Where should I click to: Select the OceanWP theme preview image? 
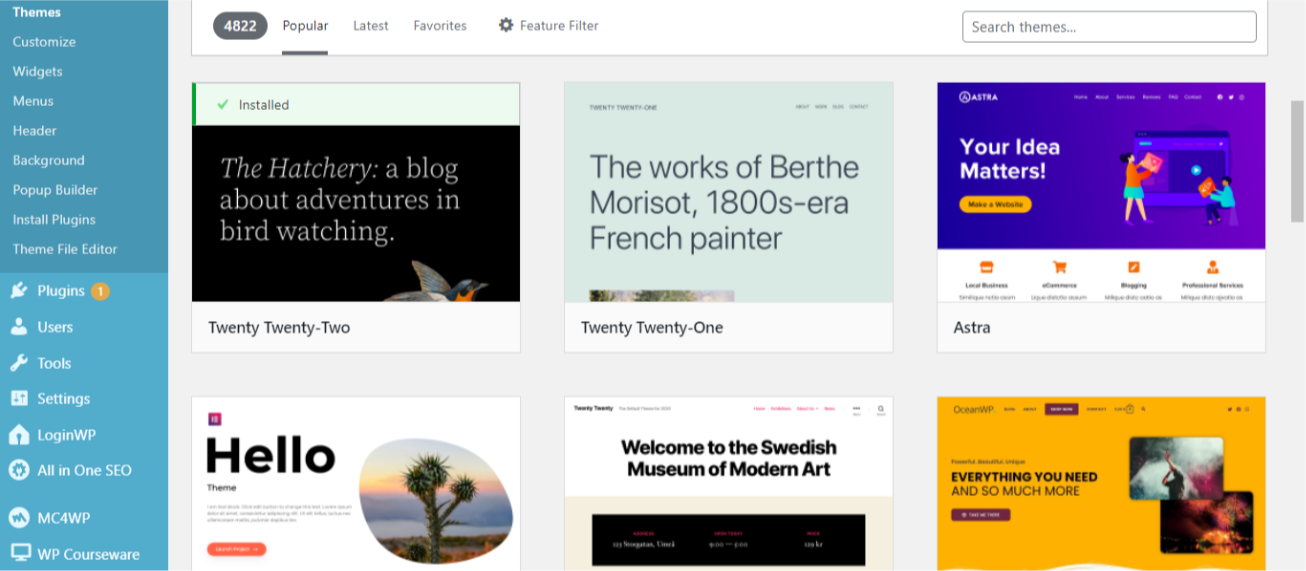pos(1101,484)
